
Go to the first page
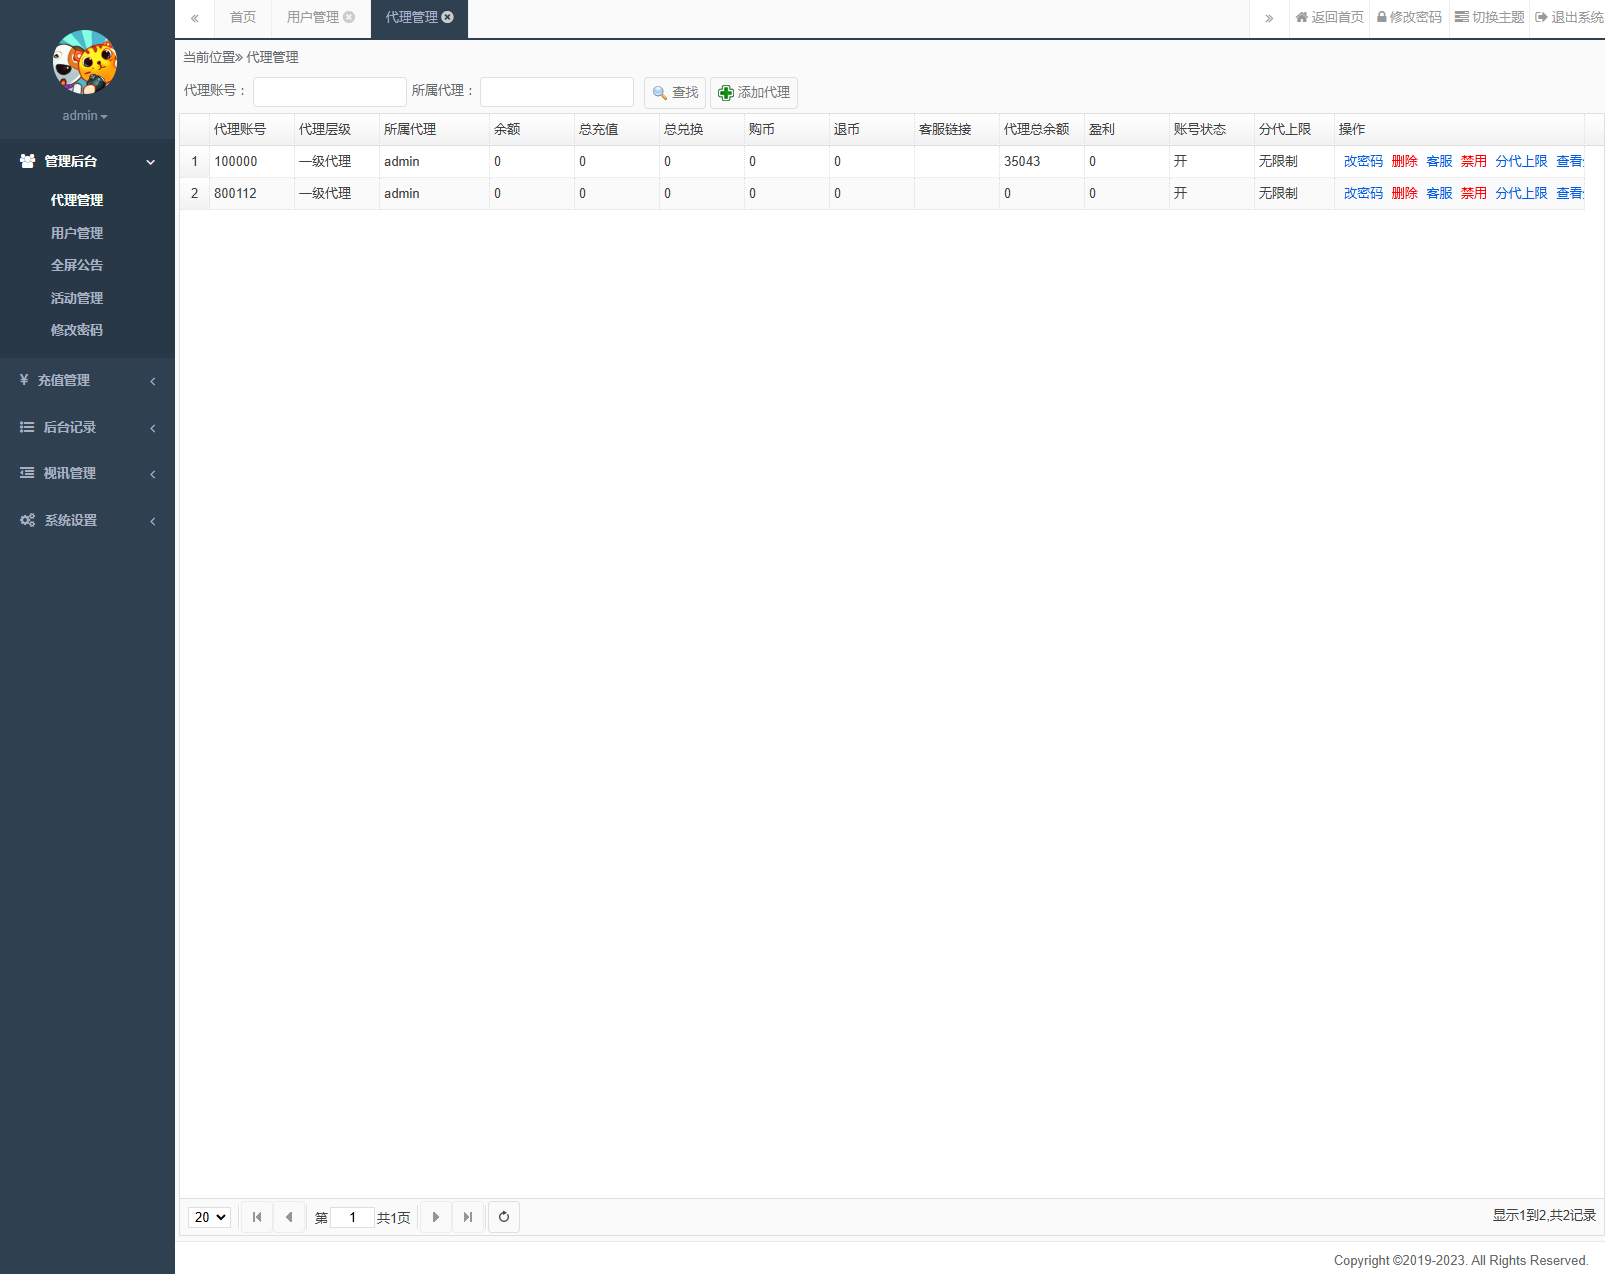pos(257,1217)
